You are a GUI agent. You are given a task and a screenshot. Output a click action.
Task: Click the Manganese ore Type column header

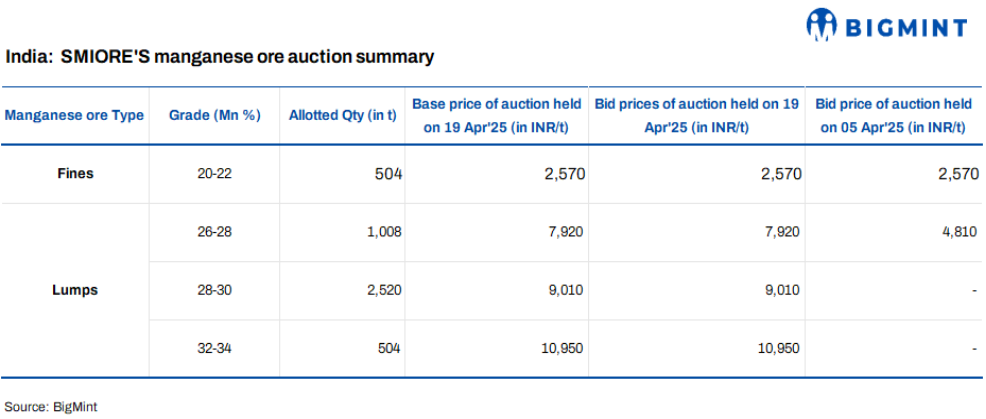(x=75, y=115)
